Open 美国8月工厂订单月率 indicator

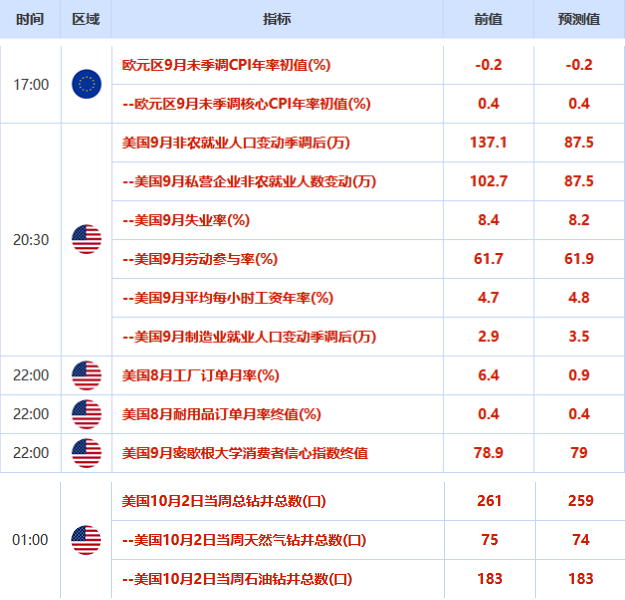200,375
